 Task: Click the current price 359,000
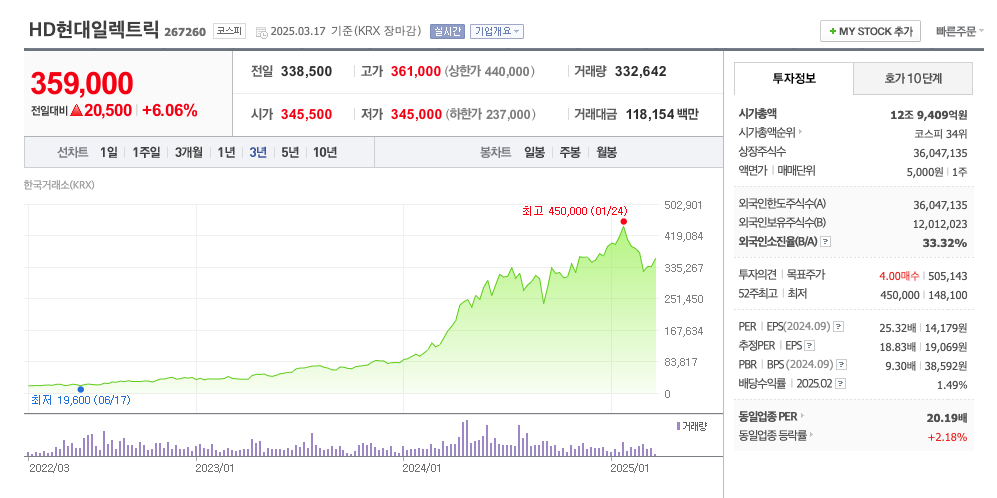82,83
